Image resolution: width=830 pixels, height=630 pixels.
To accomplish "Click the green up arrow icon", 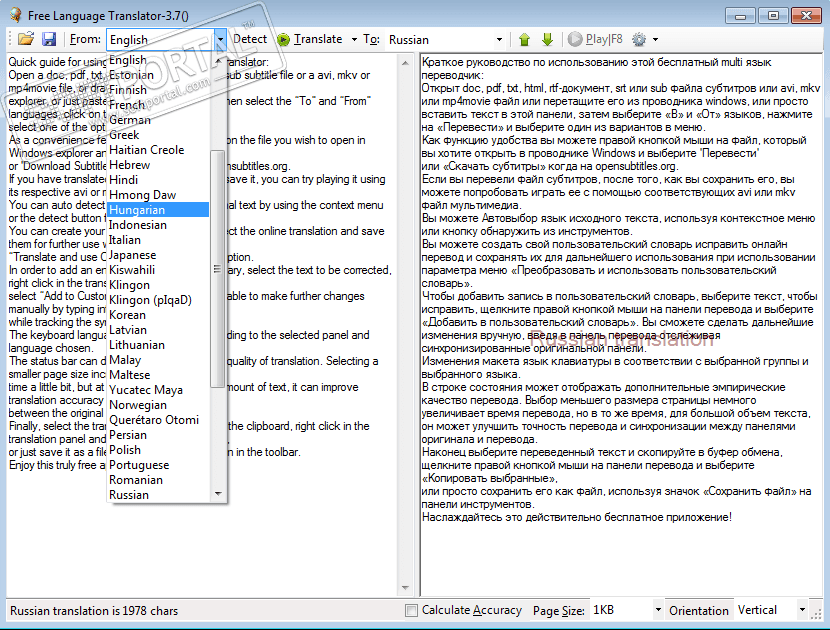I will pyautogui.click(x=524, y=39).
